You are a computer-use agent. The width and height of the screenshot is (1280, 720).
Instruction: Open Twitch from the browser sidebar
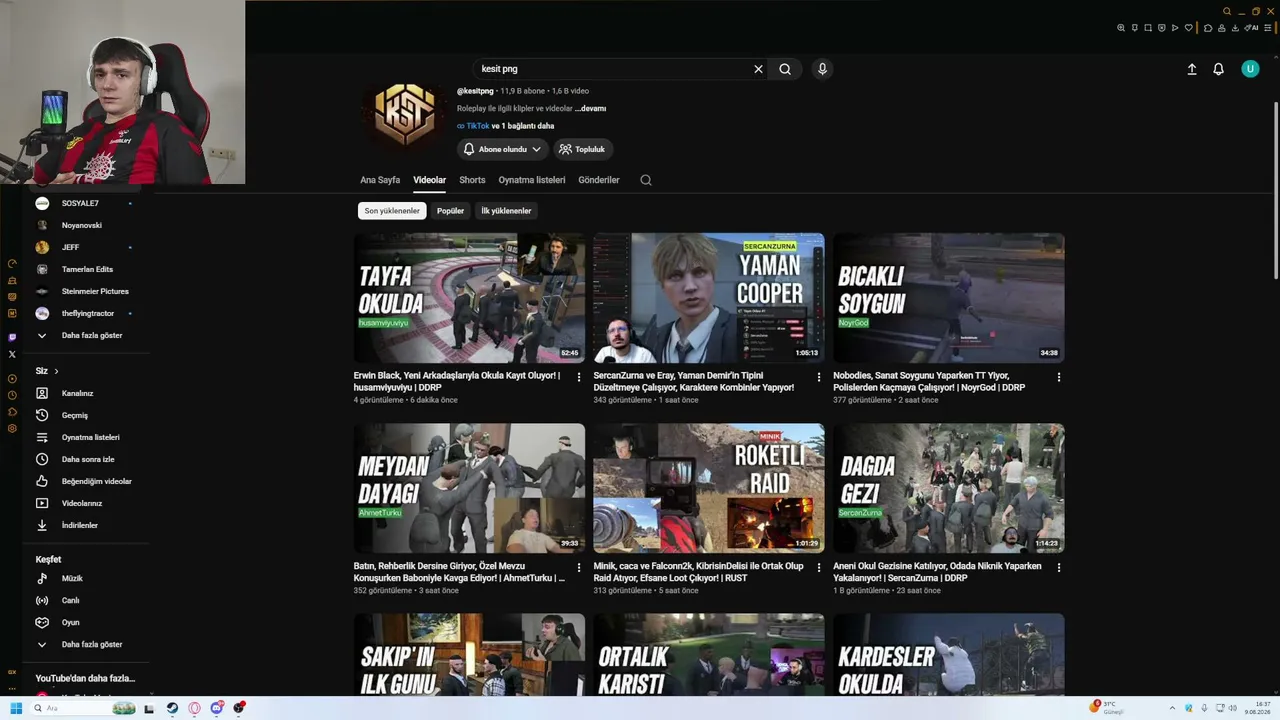[12, 337]
